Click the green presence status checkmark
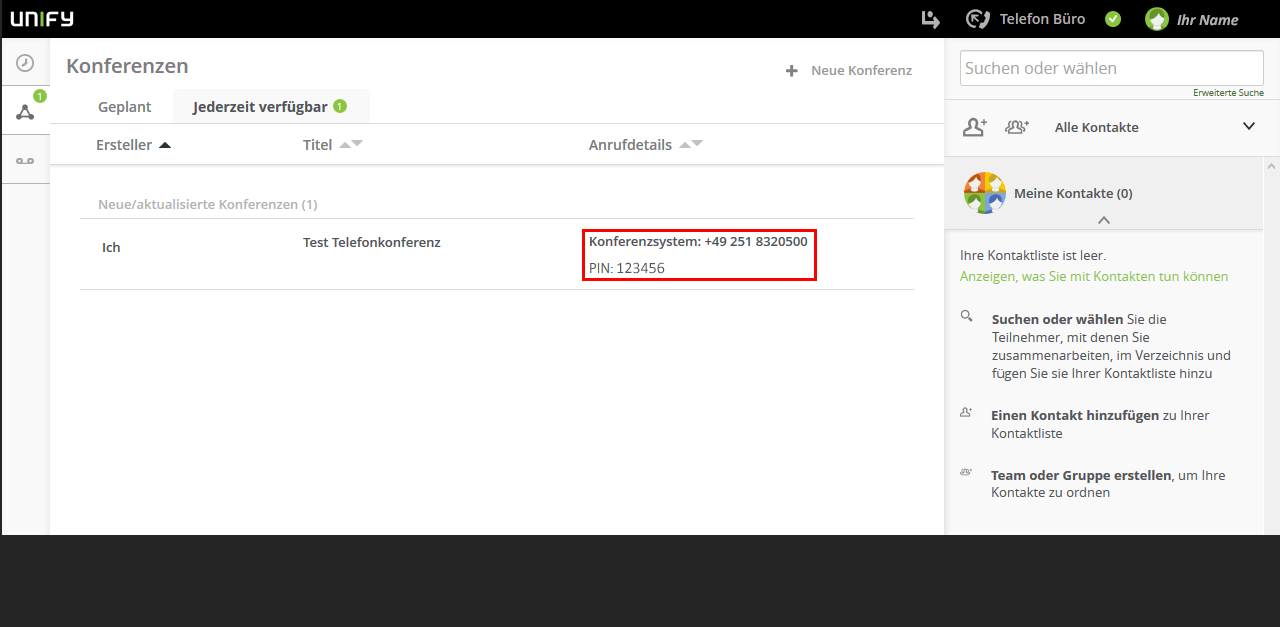Screen dimensions: 1280x627 tap(1113, 19)
